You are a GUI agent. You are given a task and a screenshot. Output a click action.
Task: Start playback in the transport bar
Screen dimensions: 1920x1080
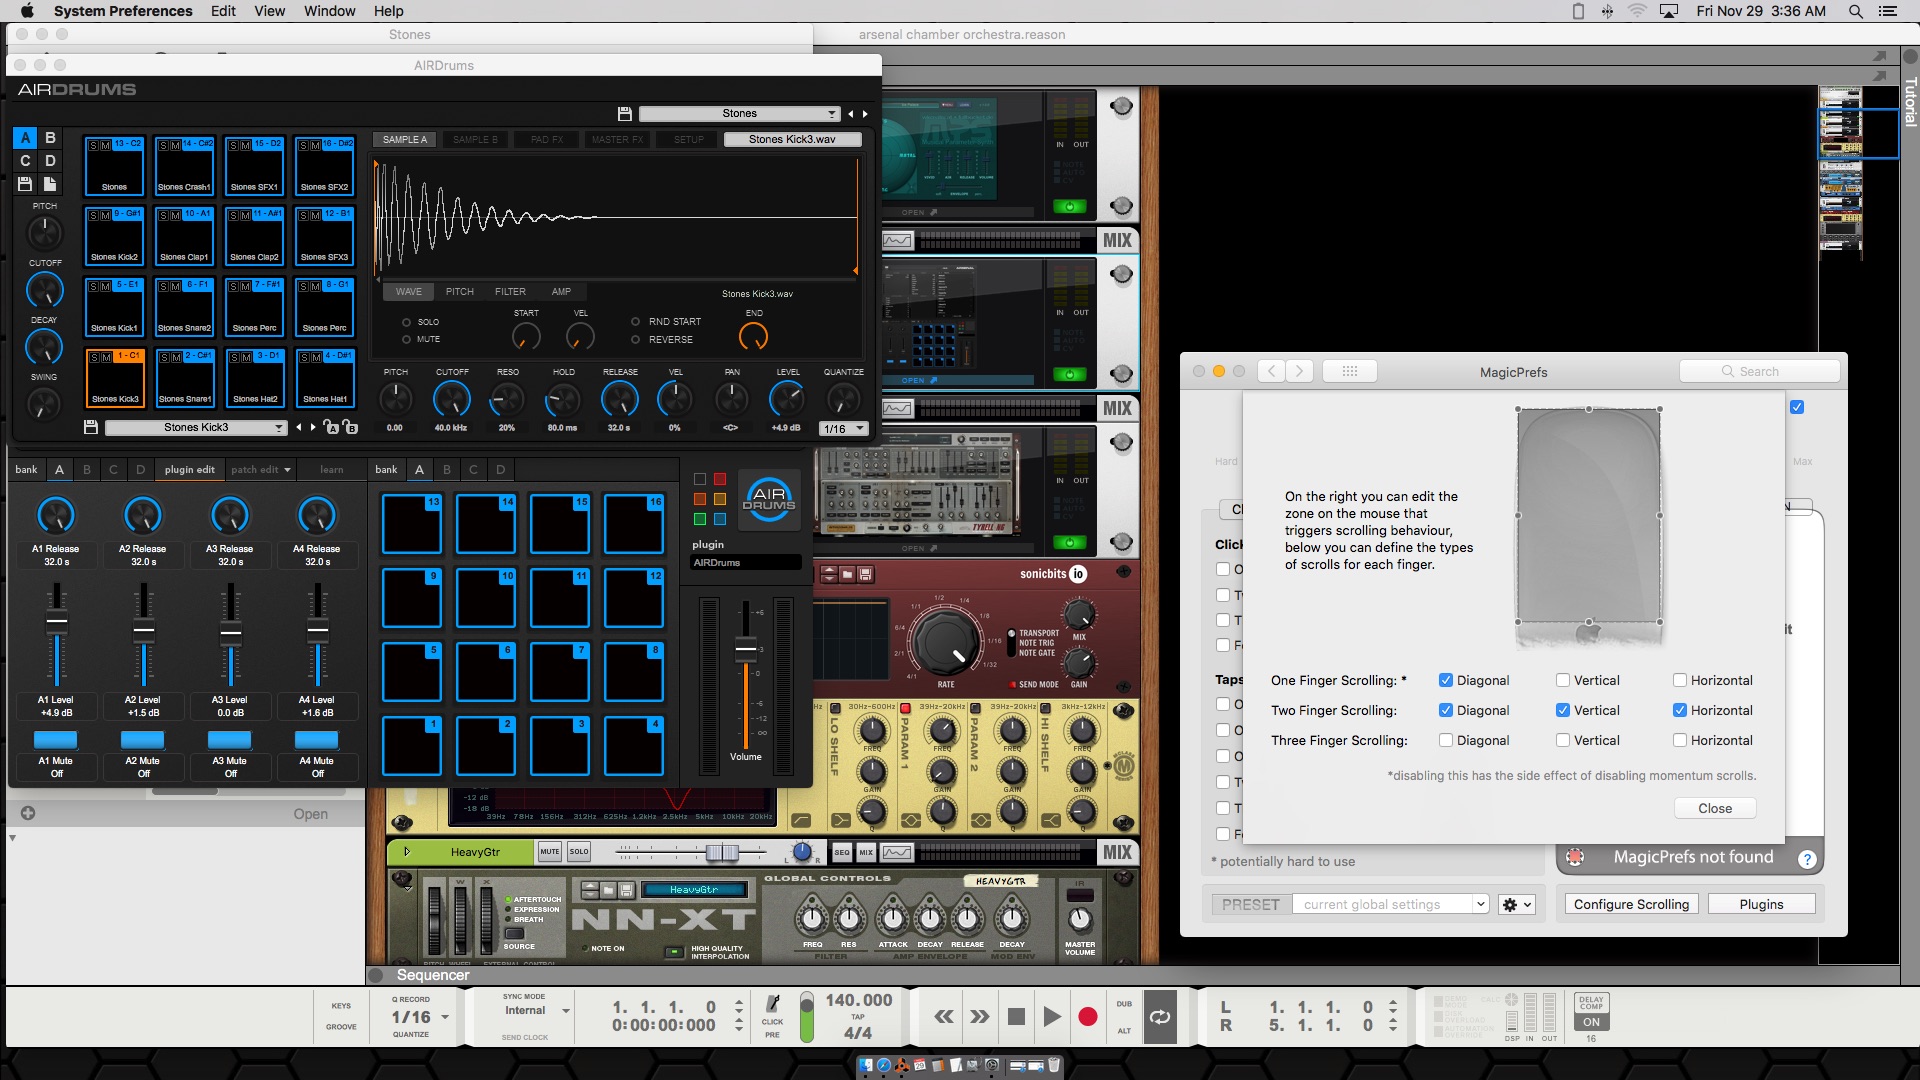(1052, 1017)
